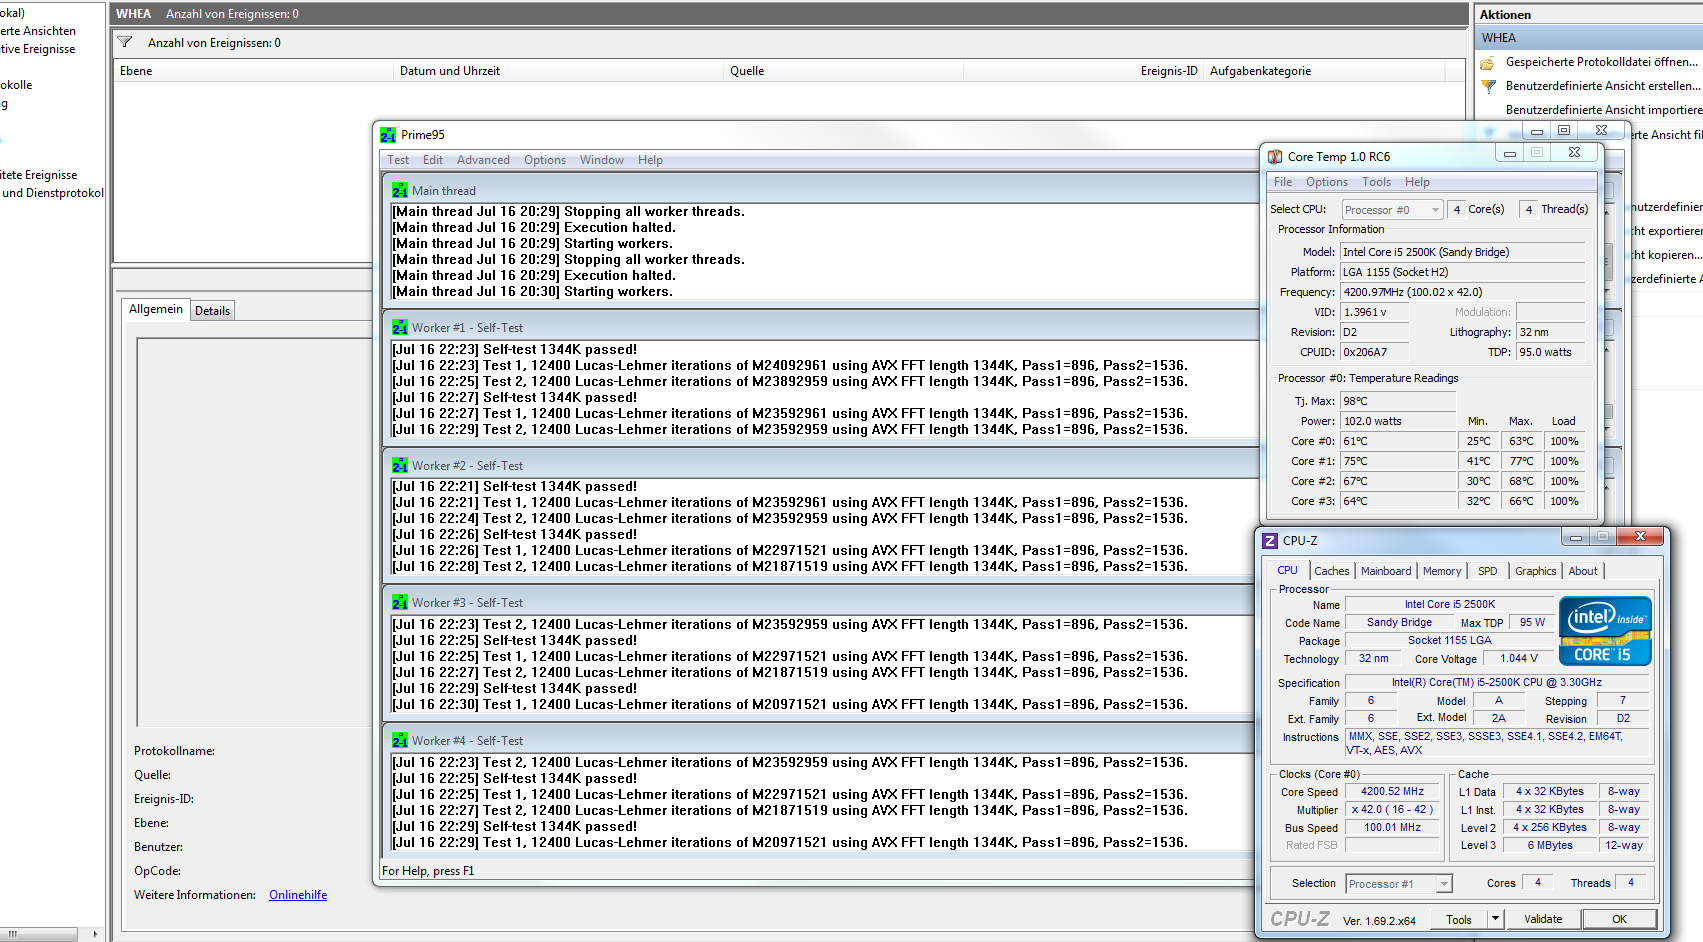Viewport: 1703px width, 942px height.
Task: Switch to the SPD tab in CPU-Z
Action: coord(1488,571)
